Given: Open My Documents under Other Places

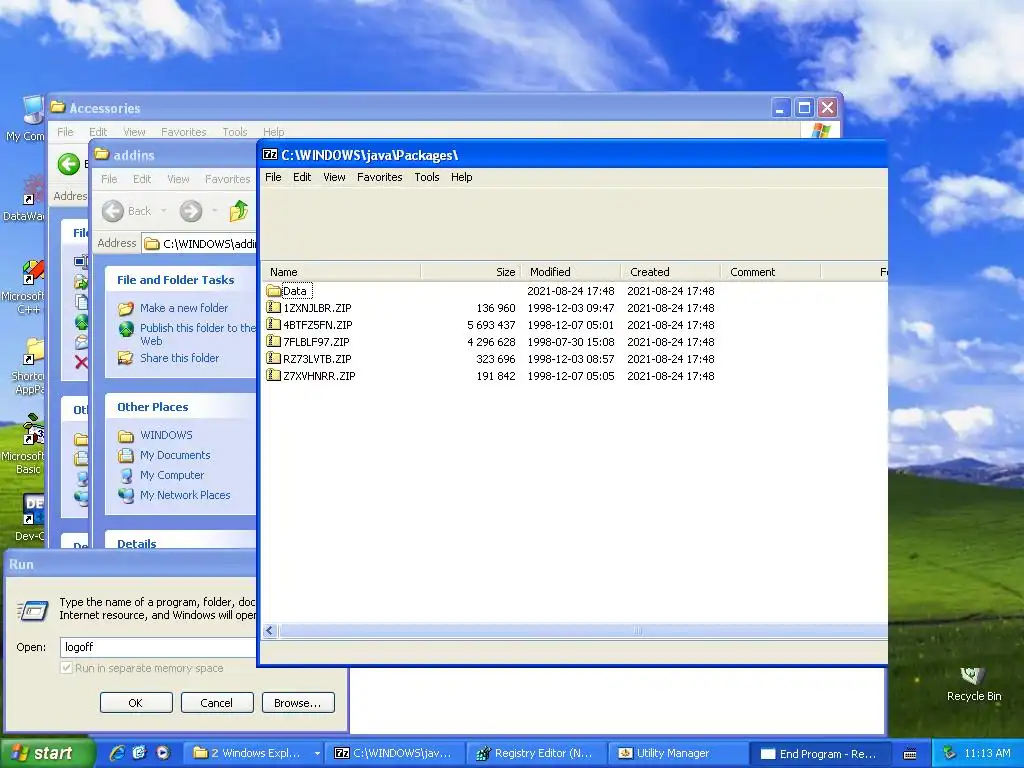Looking at the screenshot, I should [175, 455].
